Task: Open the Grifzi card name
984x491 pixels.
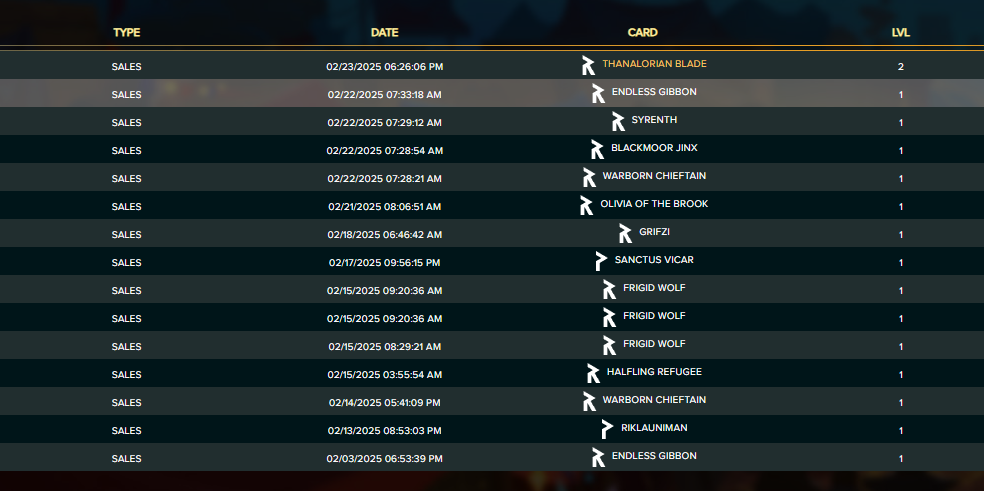Action: point(655,232)
